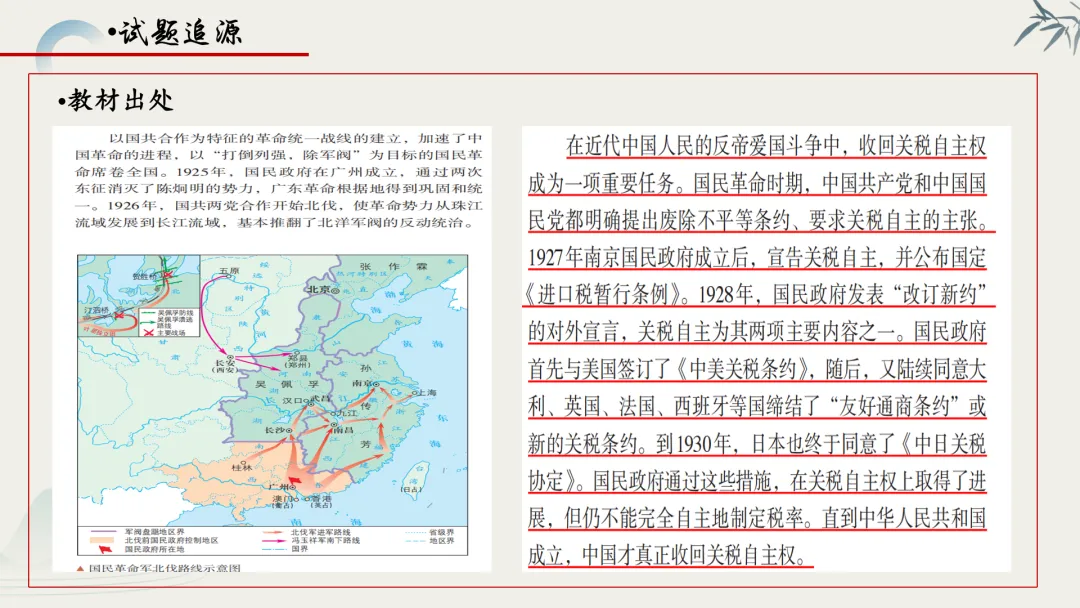Screen dimensions: 1080x608
Task: Click the "贺胜桥" label in the inset map
Action: [145, 276]
